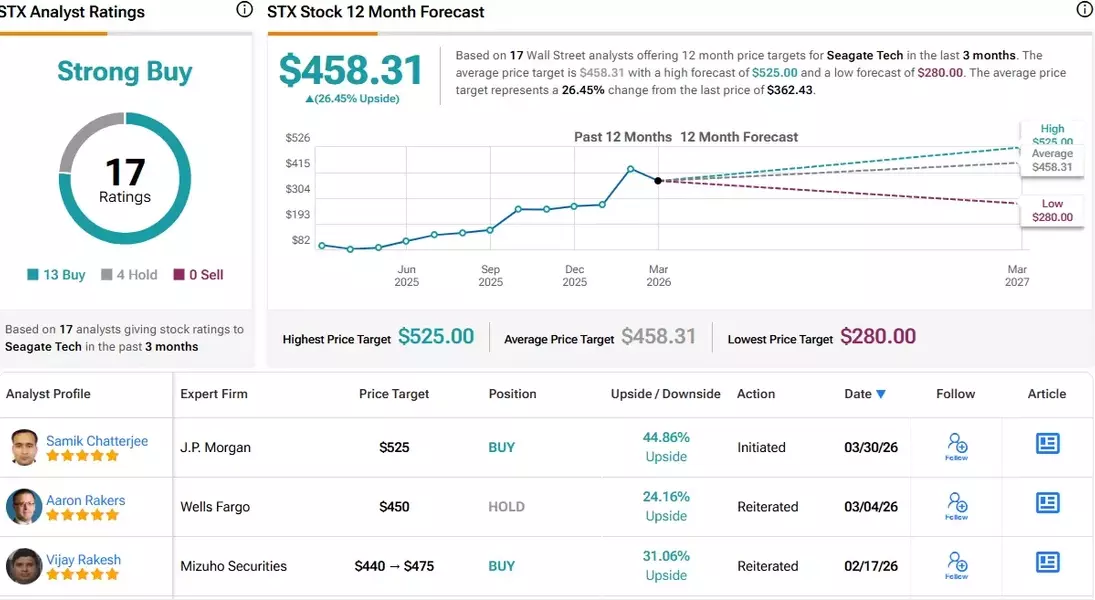Sort table by Date column arrow
Screen dimensions: 1095x600
[881, 394]
